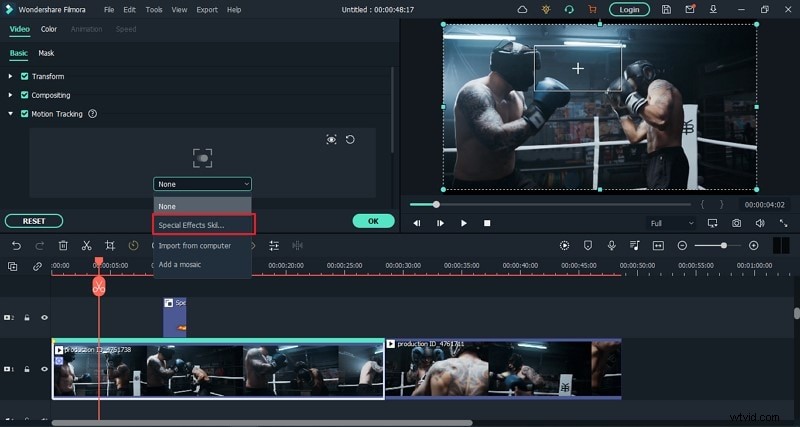Viewport: 800px width, 427px height.
Task: Zoom out timeline with minus icon
Action: coord(682,245)
